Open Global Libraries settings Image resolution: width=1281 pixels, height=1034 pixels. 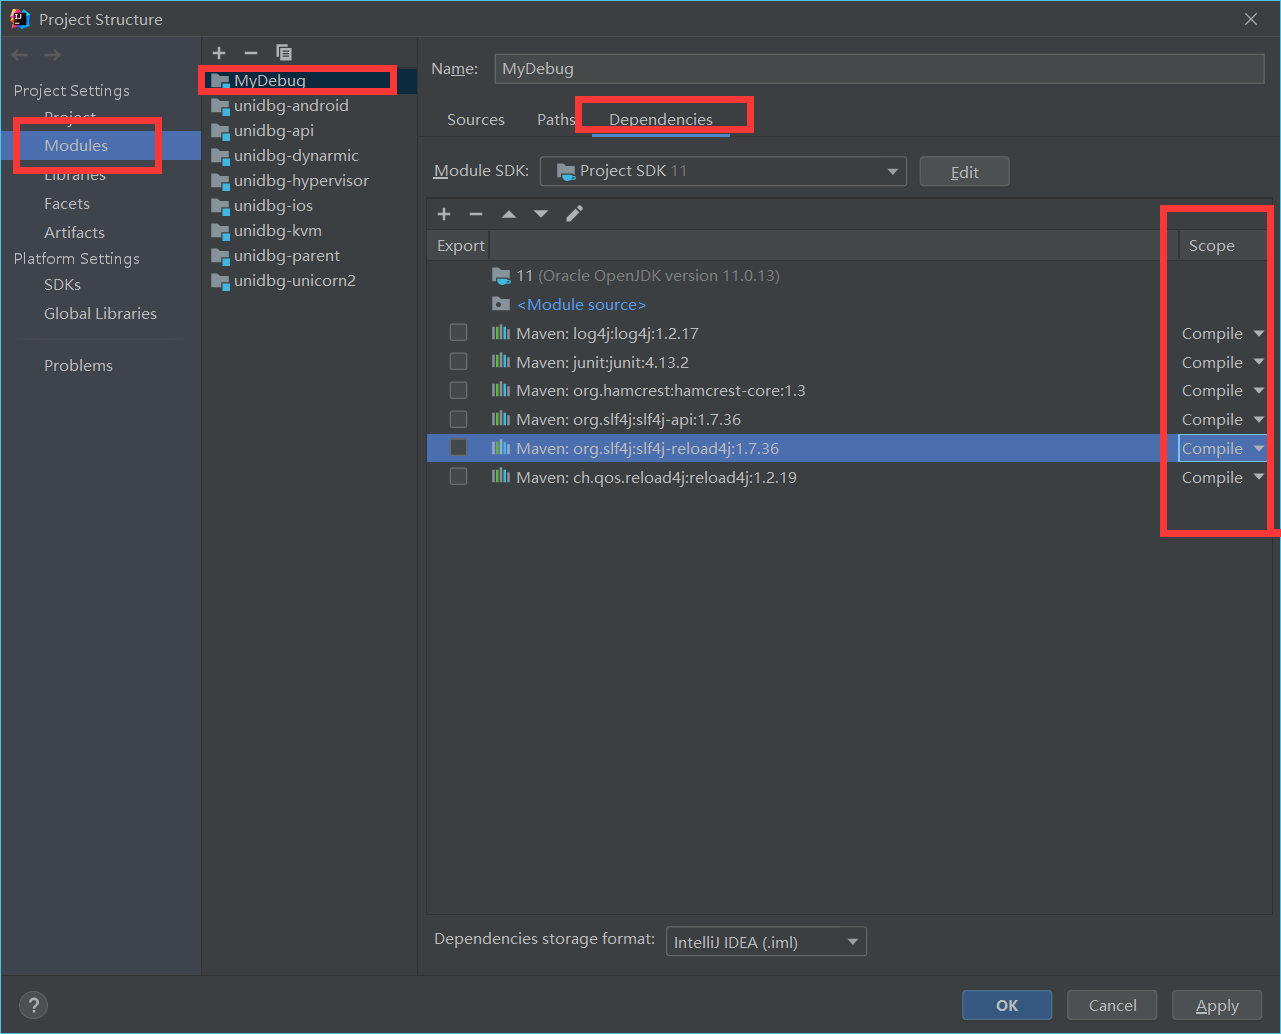(100, 314)
